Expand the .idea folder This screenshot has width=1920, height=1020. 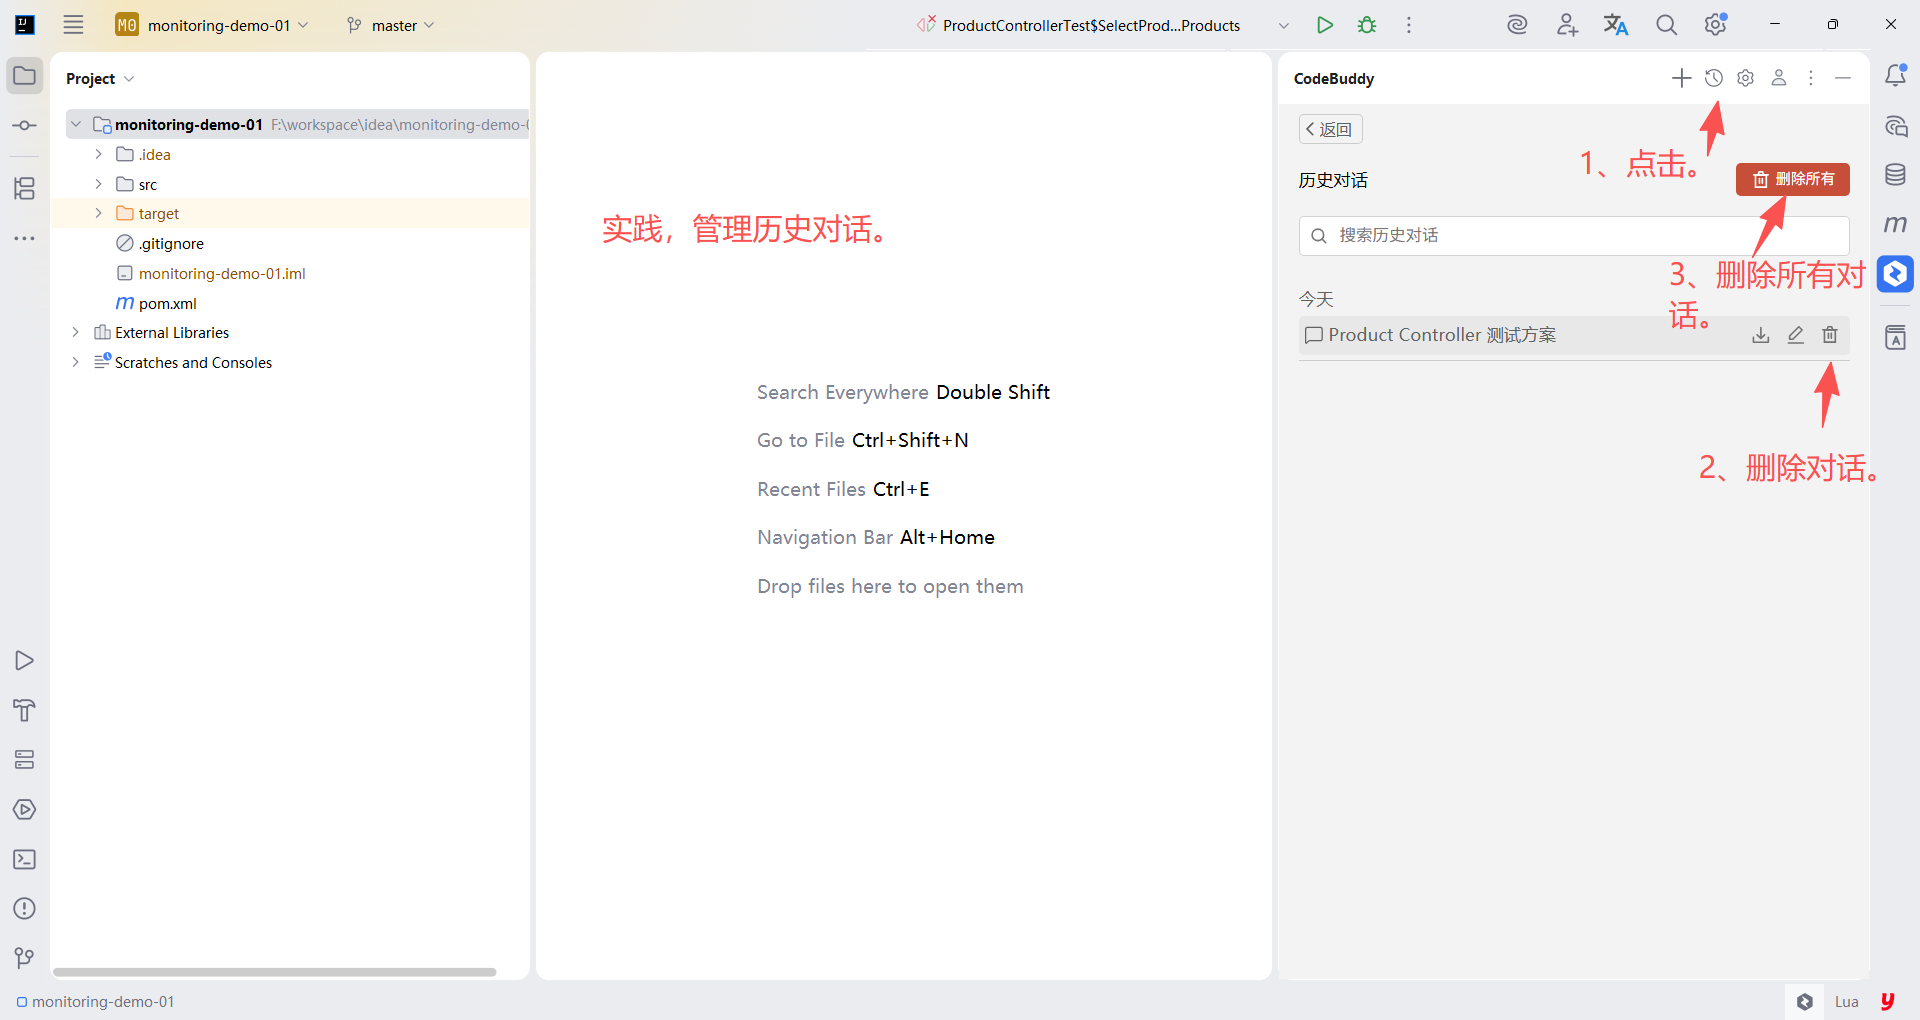point(98,154)
